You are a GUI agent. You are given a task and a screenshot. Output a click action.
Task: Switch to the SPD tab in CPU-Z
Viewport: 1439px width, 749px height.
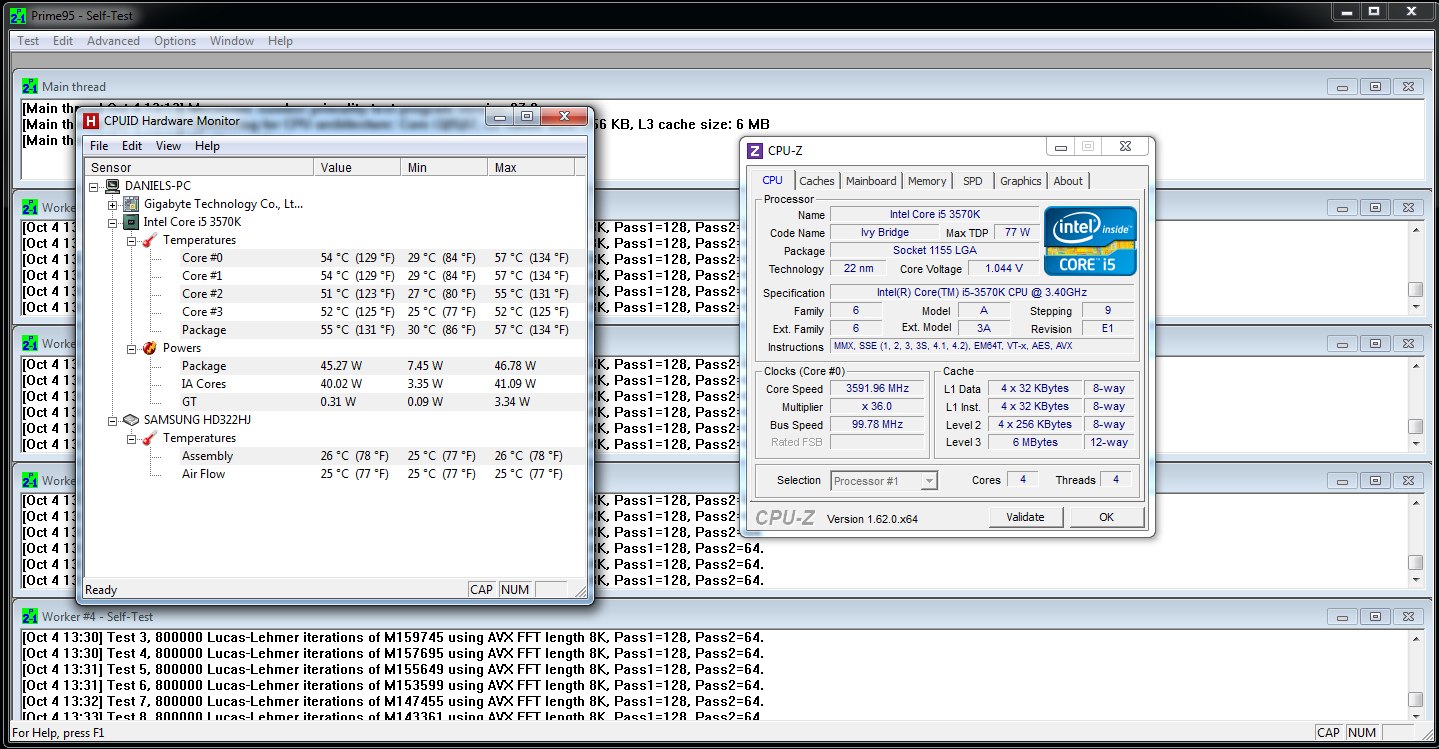[x=973, y=181]
